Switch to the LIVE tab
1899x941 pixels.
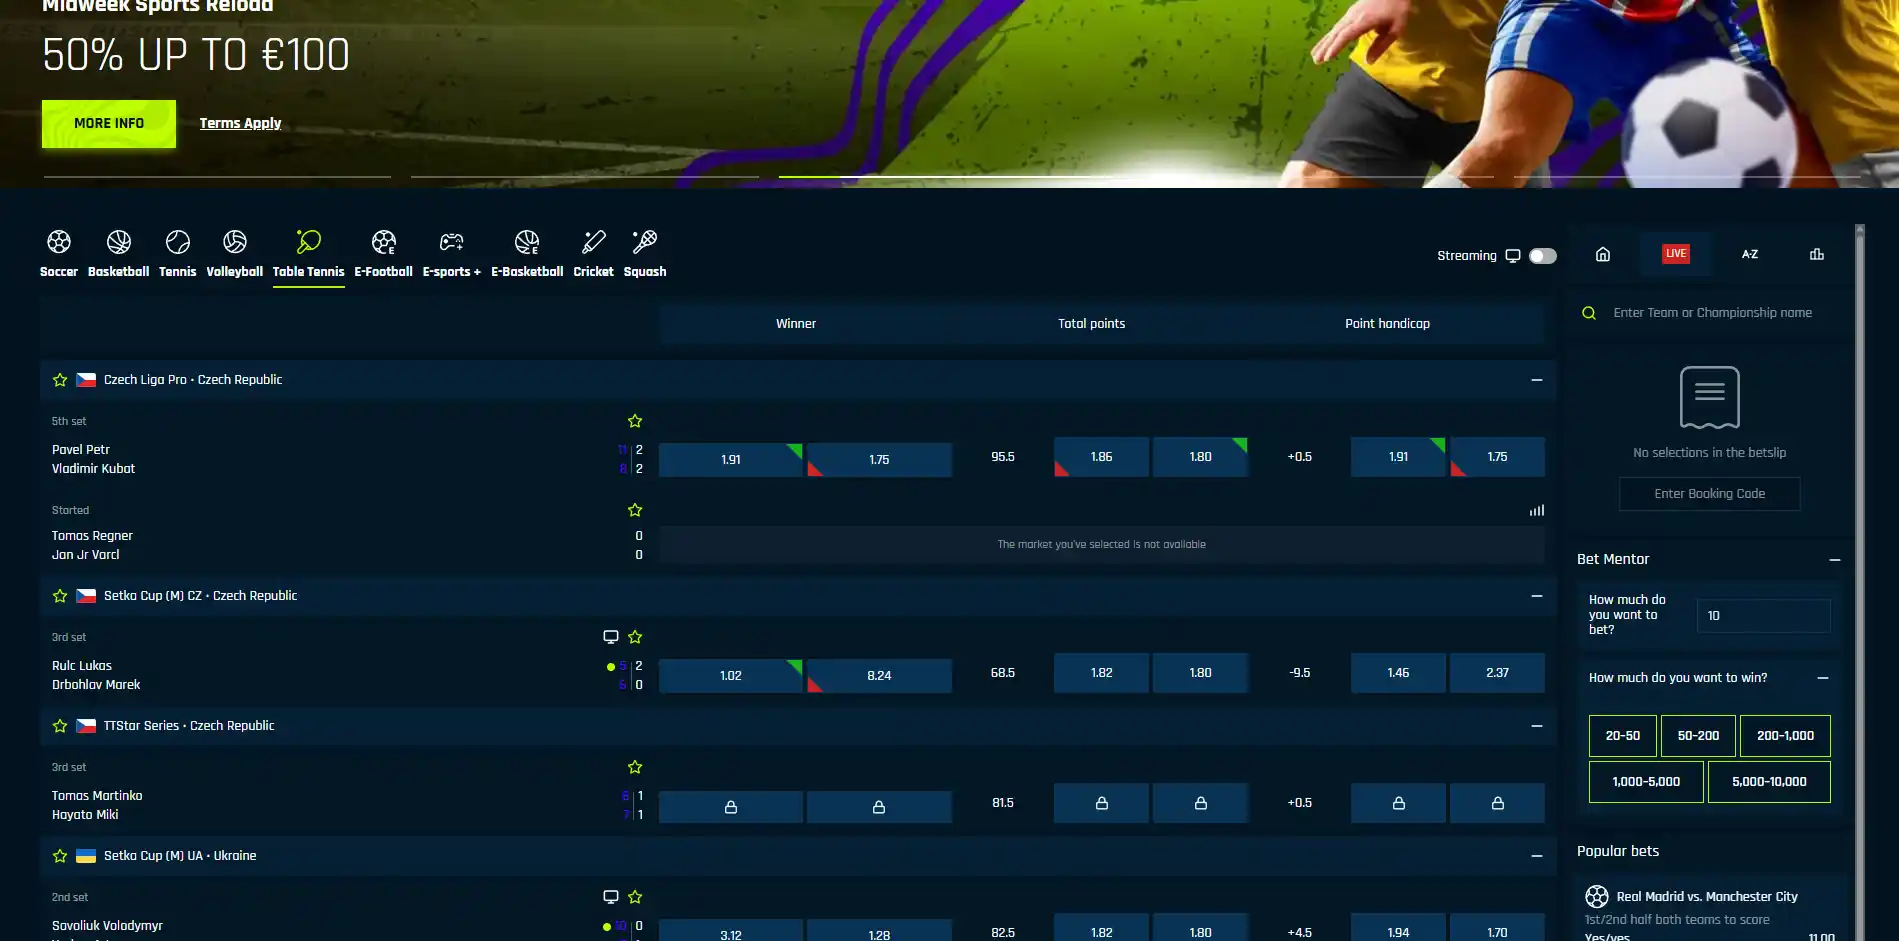1676,254
